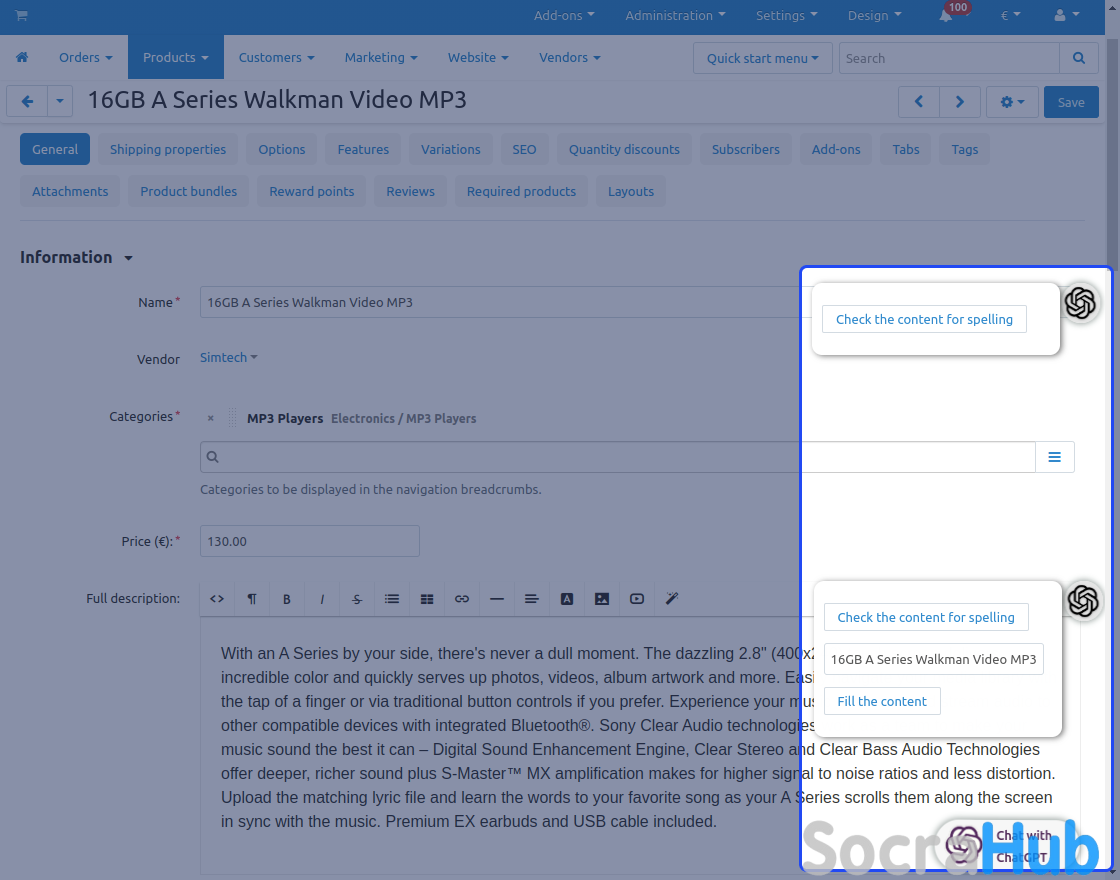1120x880 pixels.
Task: Go to previous product with chevron left
Action: pyautogui.click(x=919, y=102)
